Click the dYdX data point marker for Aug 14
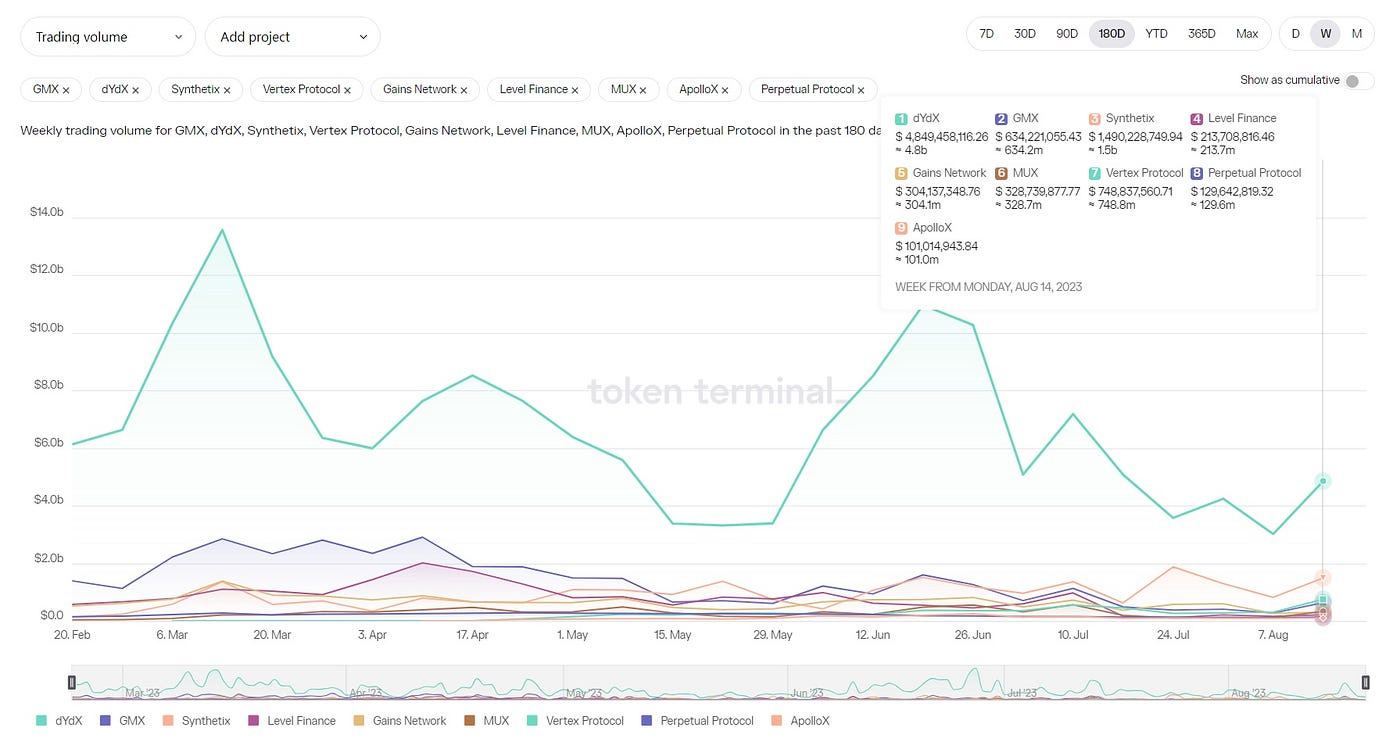This screenshot has width=1400, height=739. [1323, 481]
